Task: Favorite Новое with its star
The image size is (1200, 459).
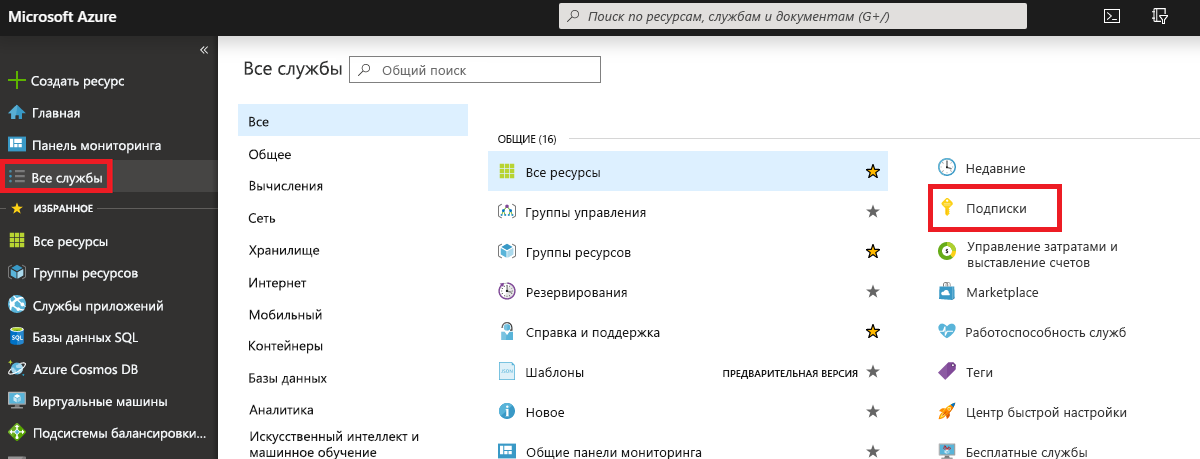Action: tap(872, 412)
